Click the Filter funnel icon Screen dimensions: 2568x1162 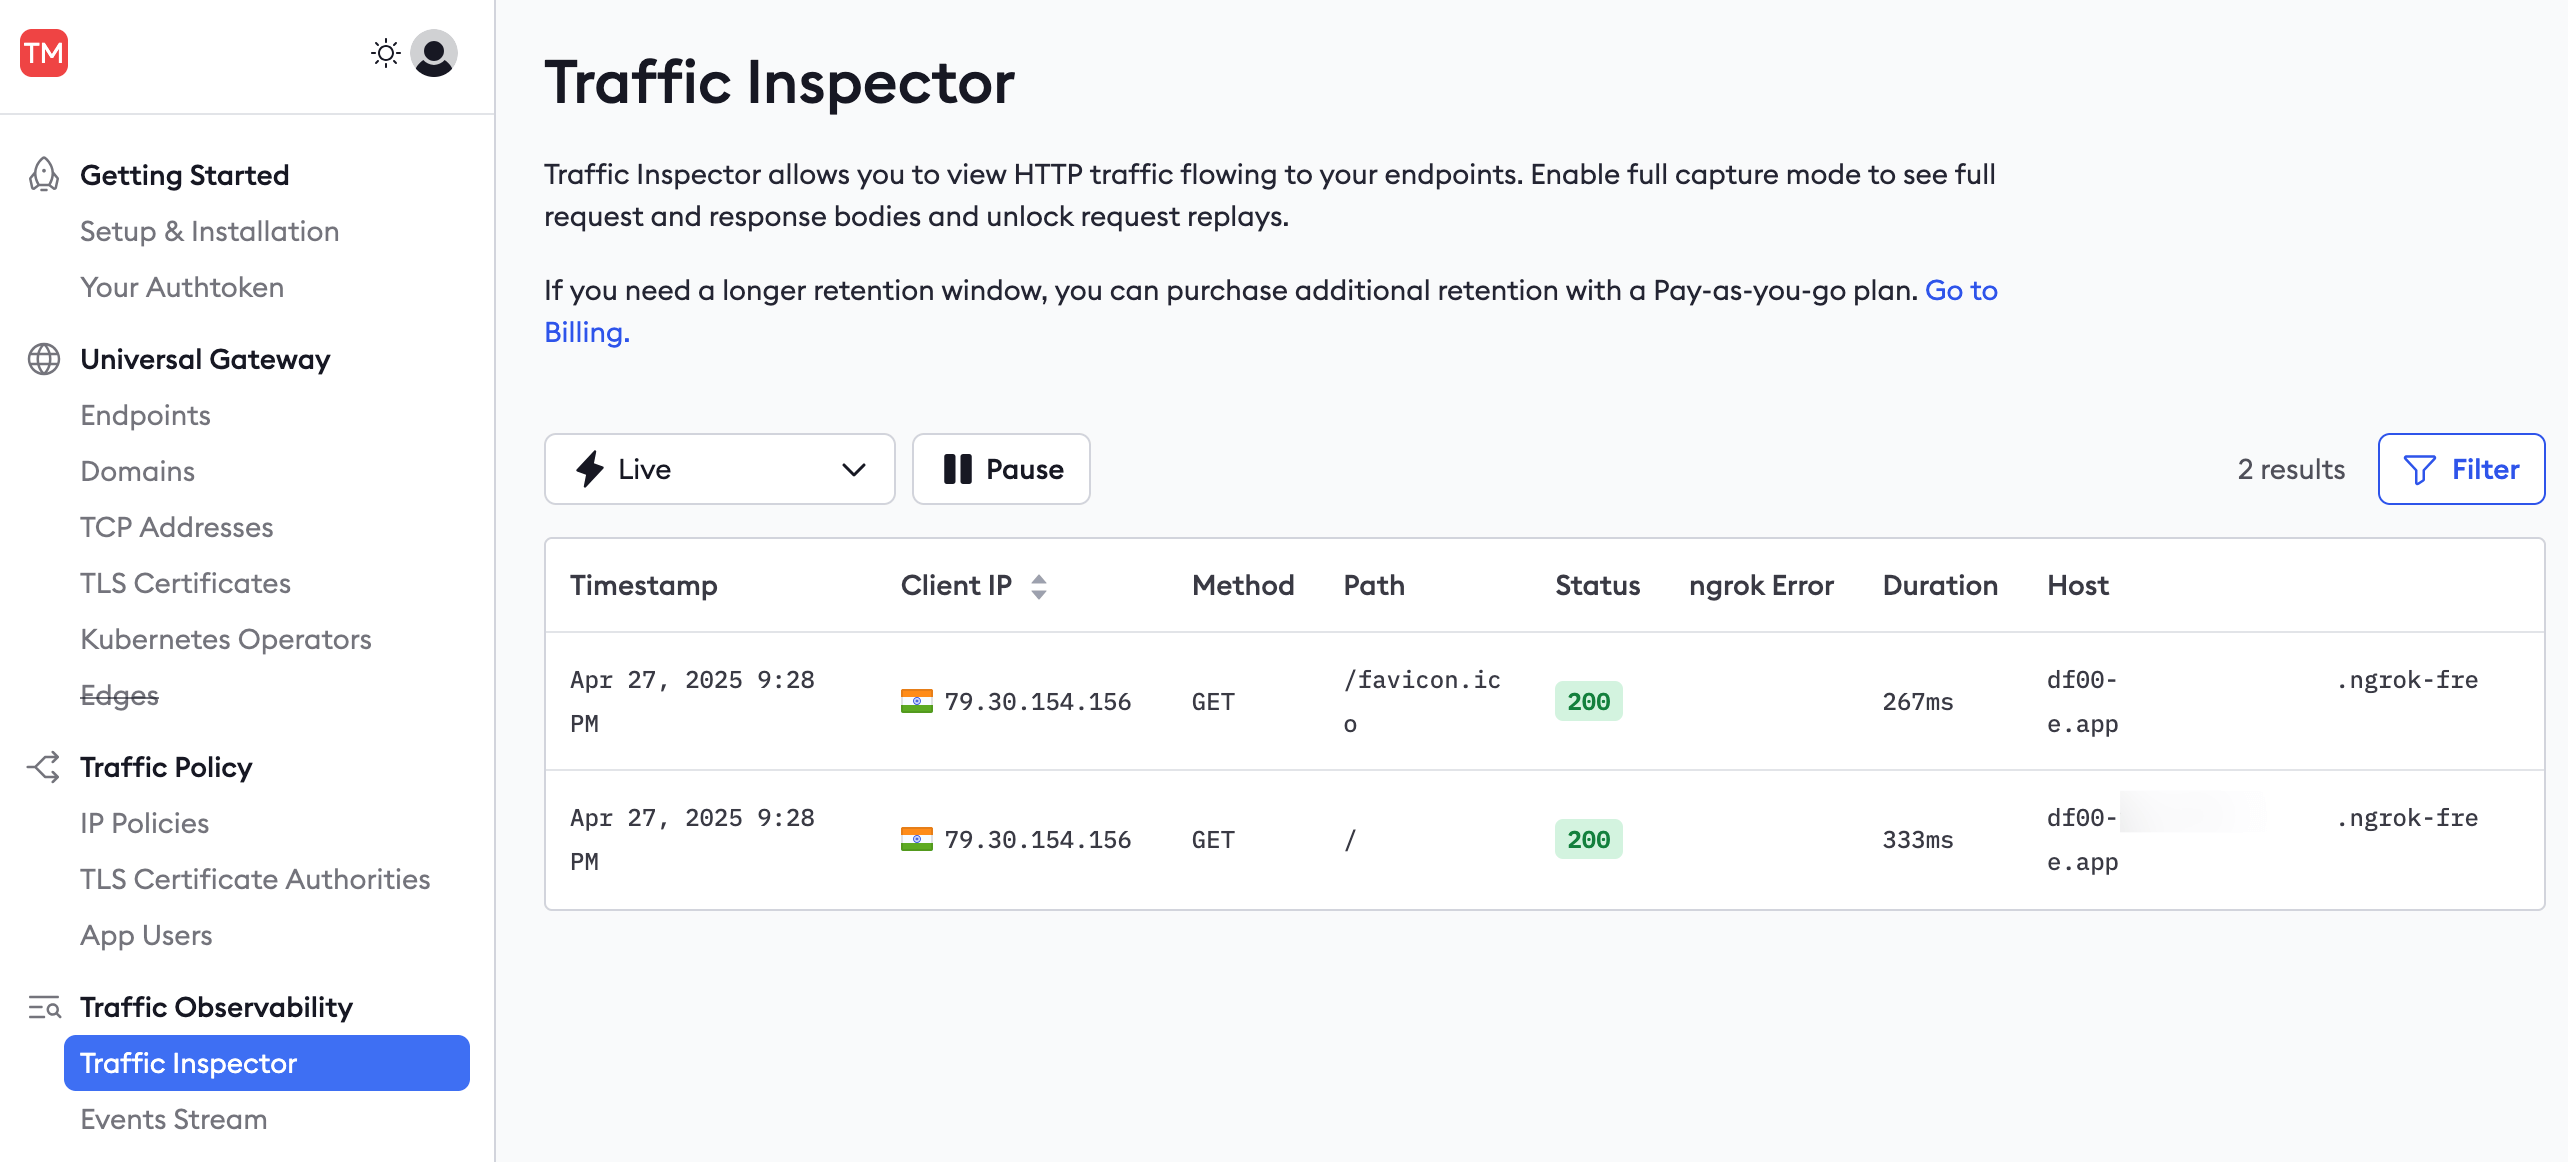click(x=2419, y=469)
